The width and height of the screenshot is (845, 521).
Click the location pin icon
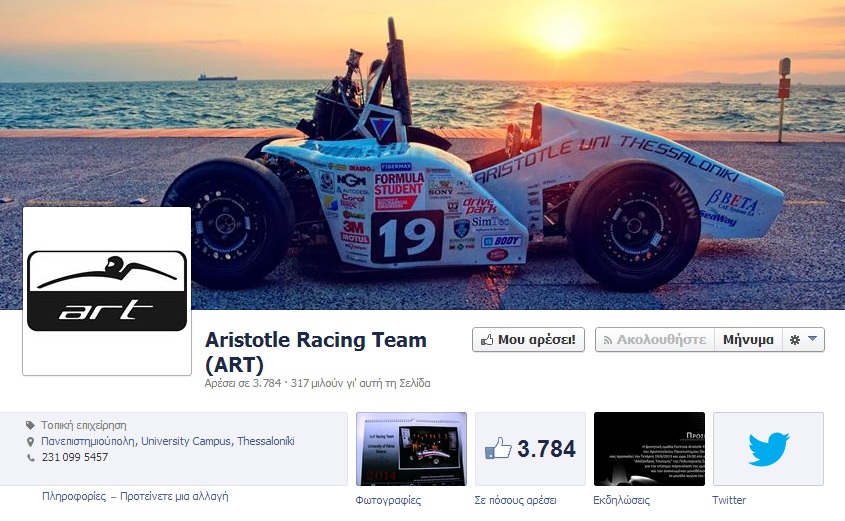[x=30, y=441]
